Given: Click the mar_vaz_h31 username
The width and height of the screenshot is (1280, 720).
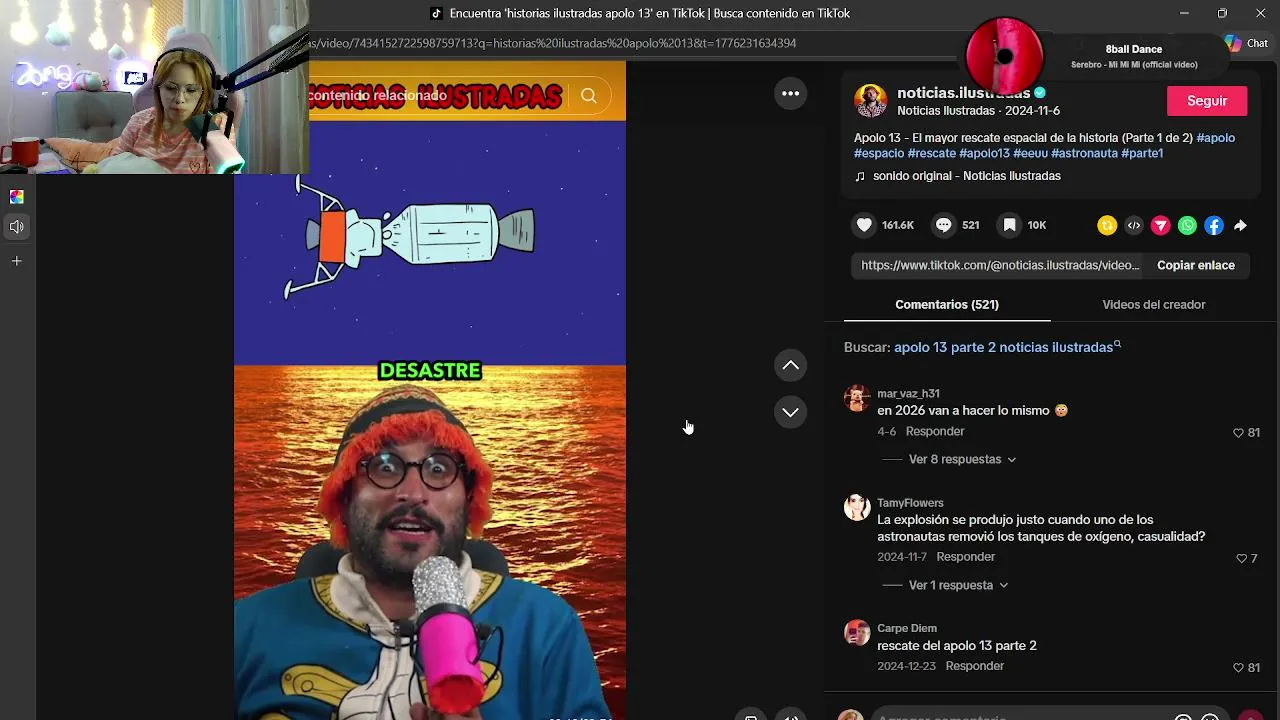Looking at the screenshot, I should tap(908, 394).
